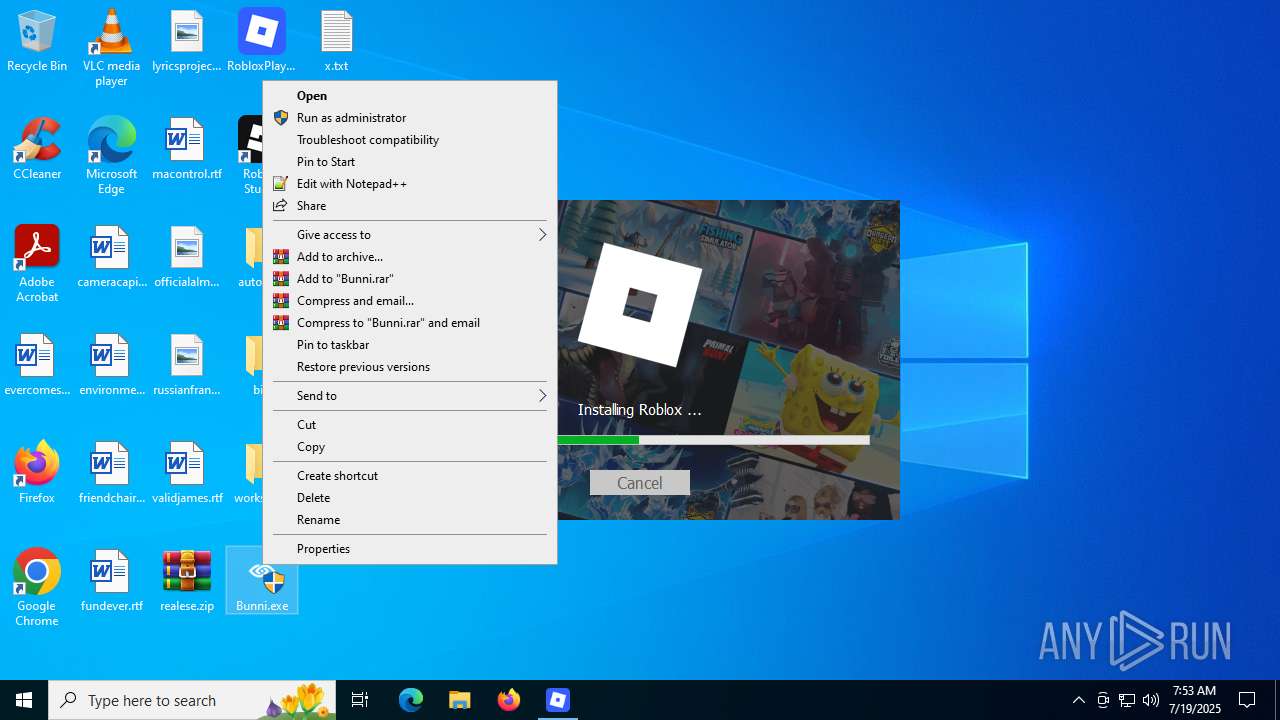Select the cameracapi document icon
This screenshot has height=720, width=1280.
click(111, 256)
